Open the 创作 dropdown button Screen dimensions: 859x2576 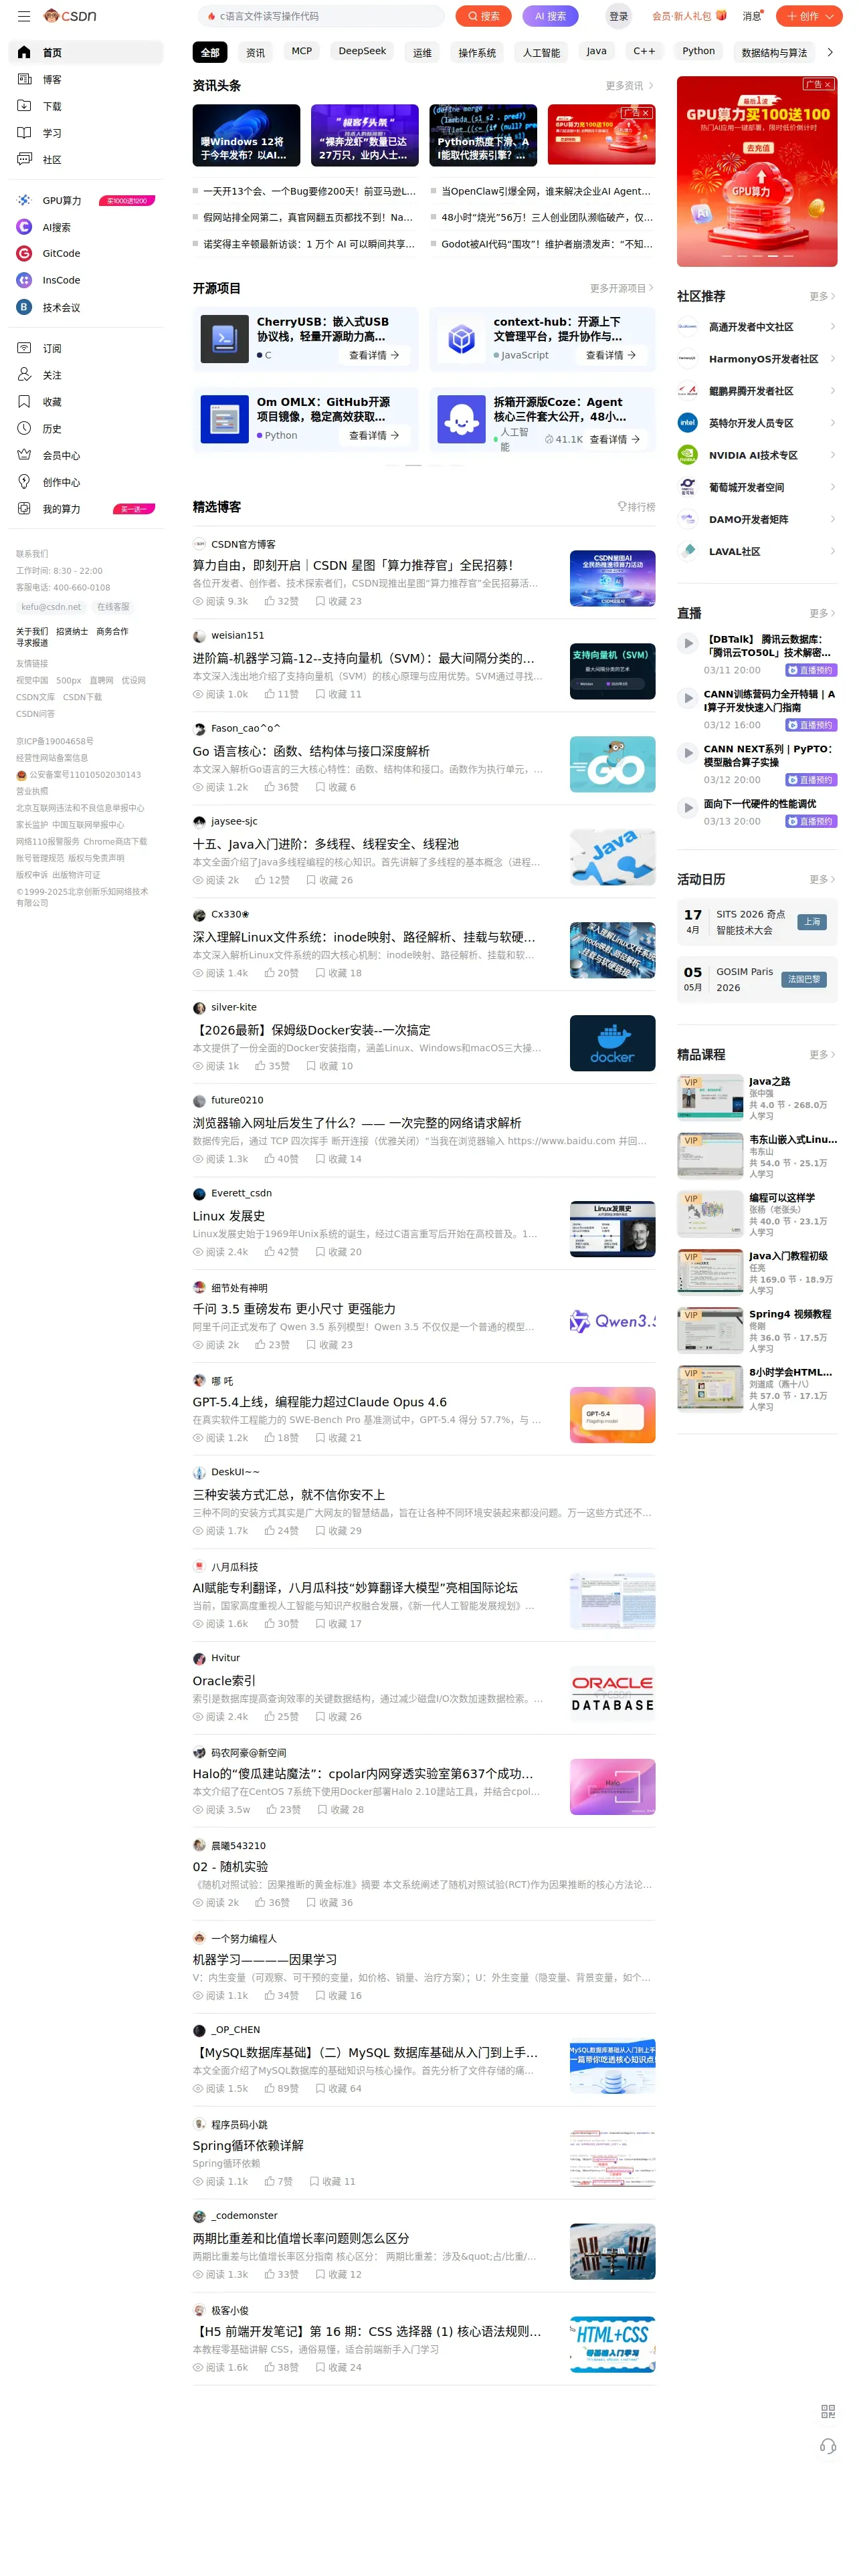tap(809, 16)
